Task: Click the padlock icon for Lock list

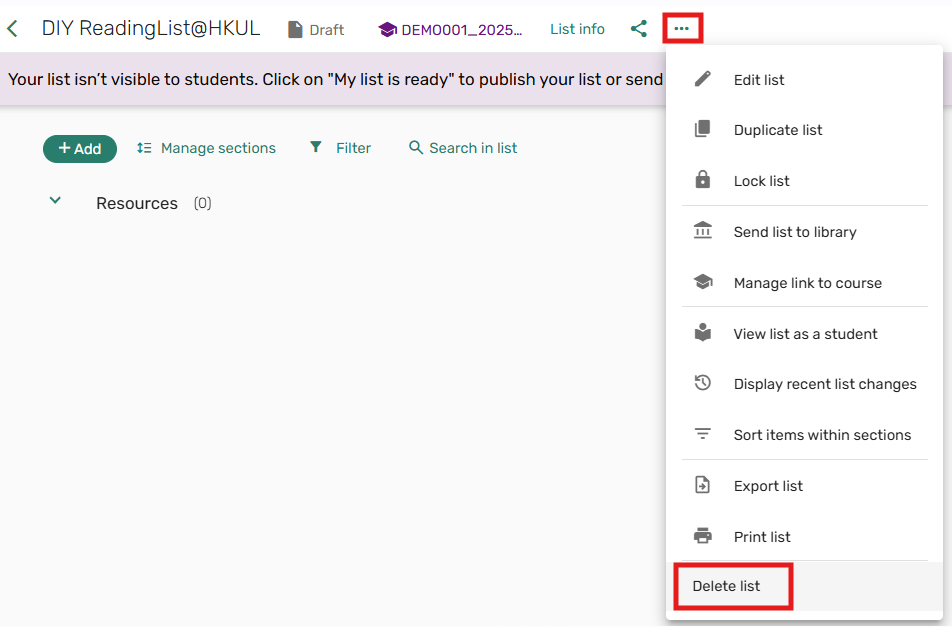Action: click(703, 181)
